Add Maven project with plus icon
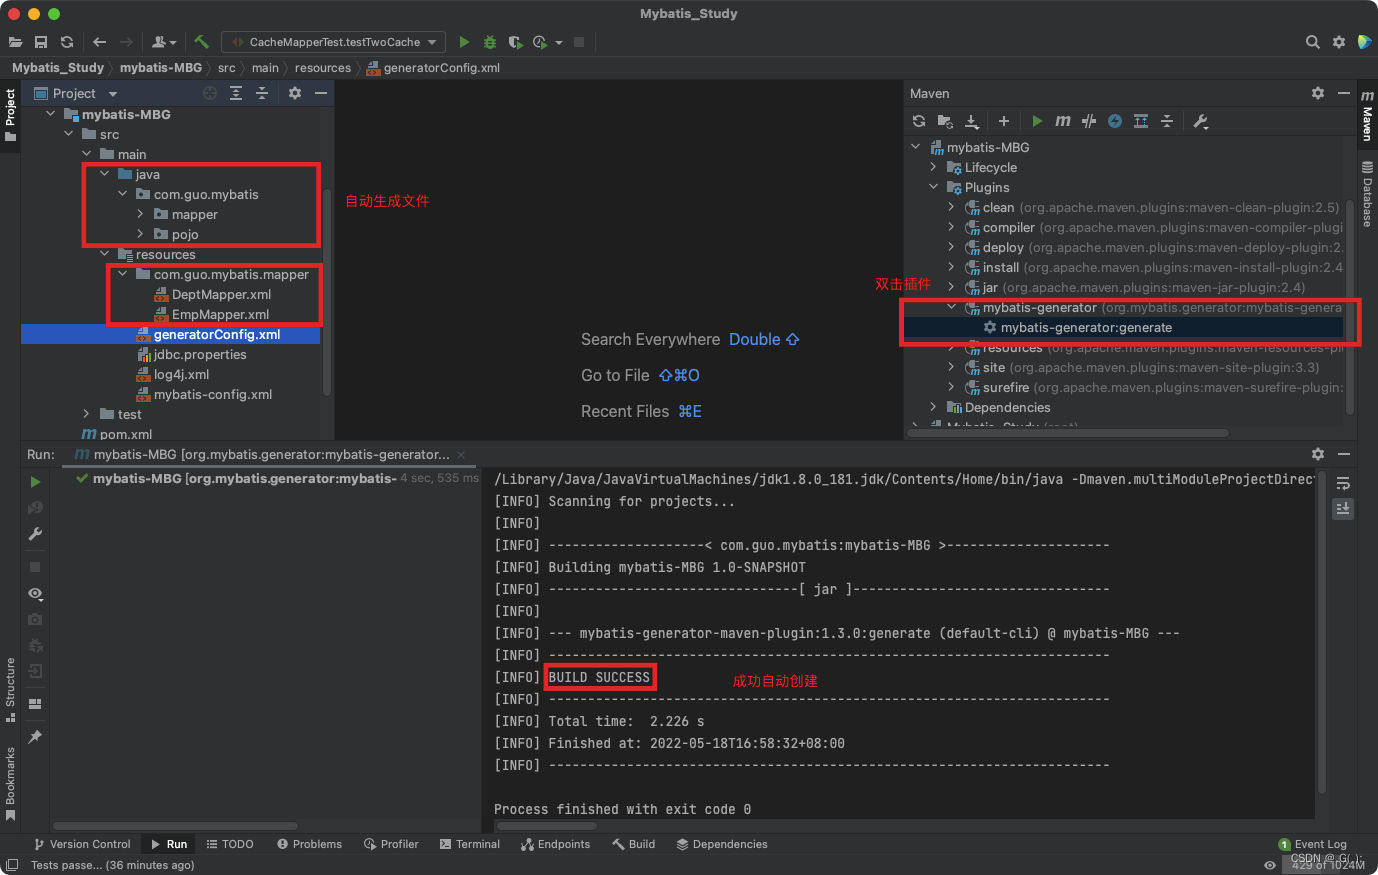The image size is (1378, 875). (1004, 121)
